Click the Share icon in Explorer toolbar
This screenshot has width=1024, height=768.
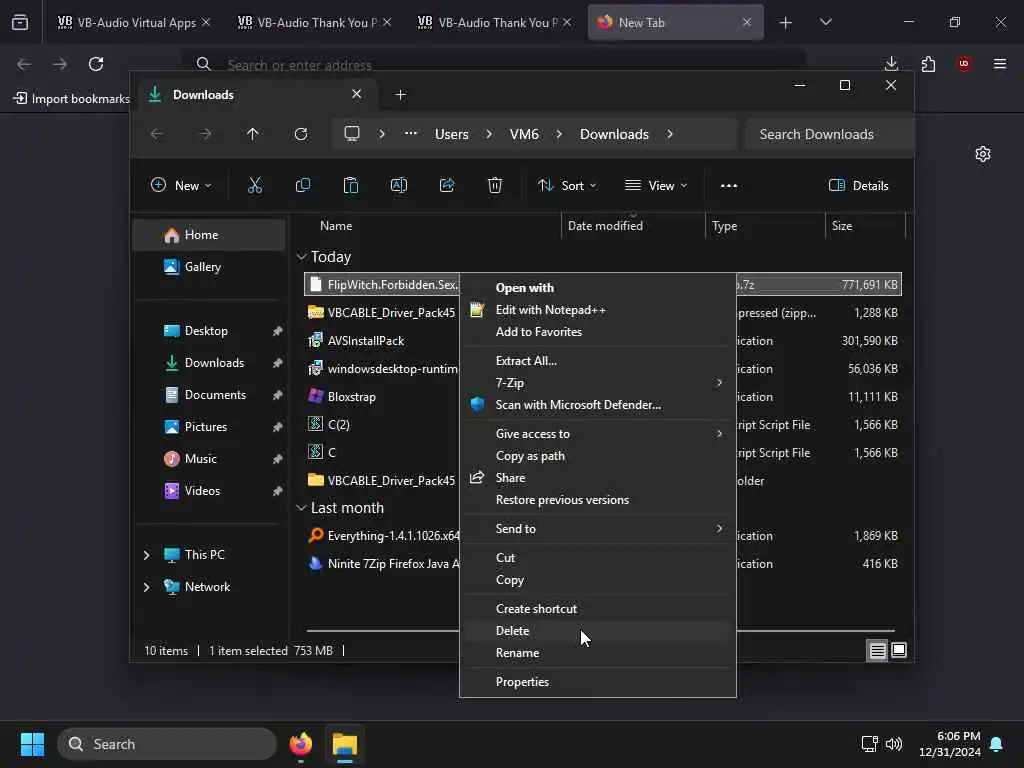[x=447, y=185]
